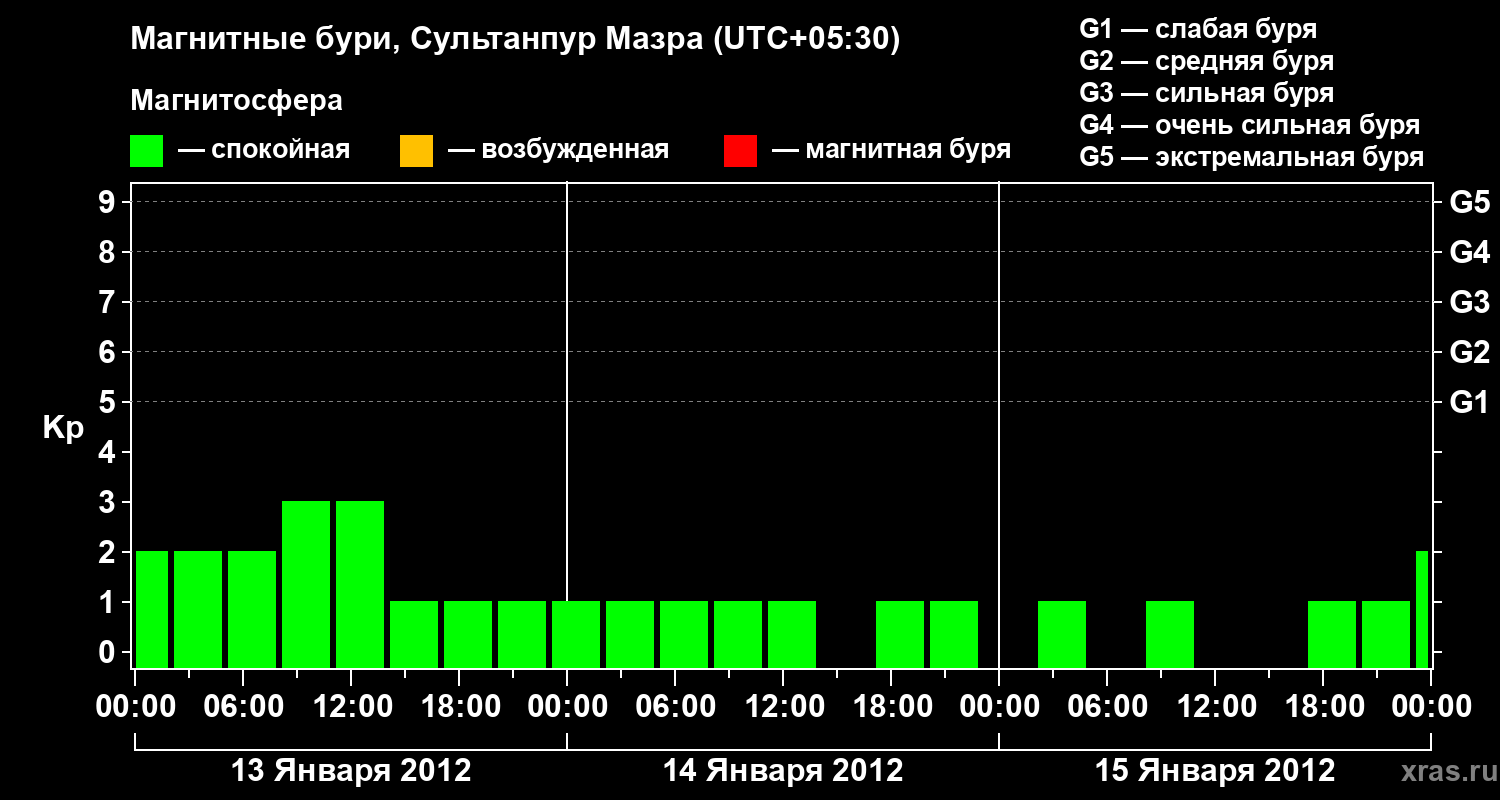Click the 'Магнитосфера' legend heading

pos(236,101)
